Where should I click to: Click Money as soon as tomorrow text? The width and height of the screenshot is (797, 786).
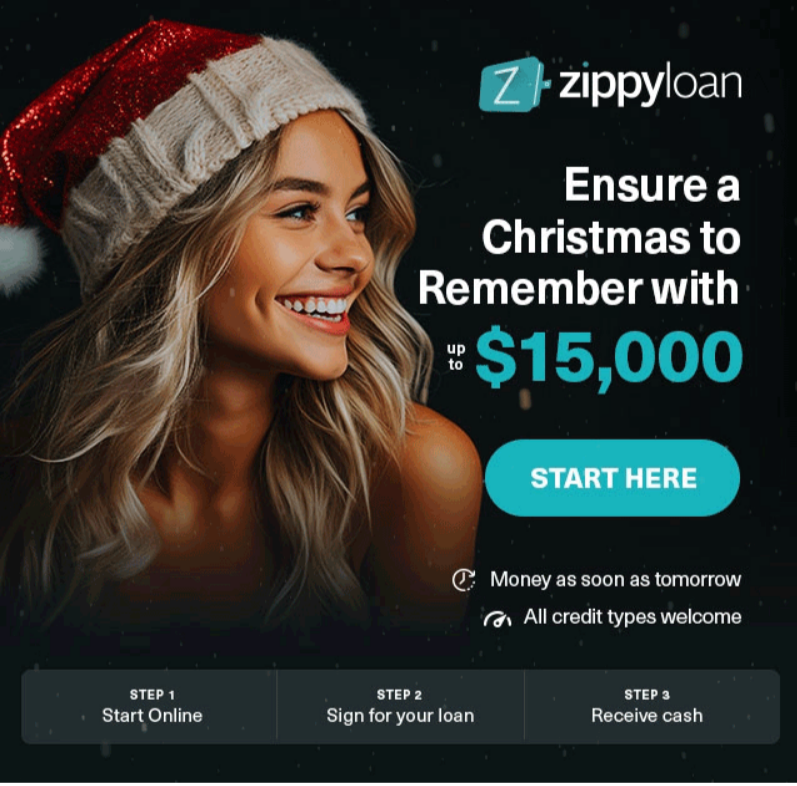[615, 580]
